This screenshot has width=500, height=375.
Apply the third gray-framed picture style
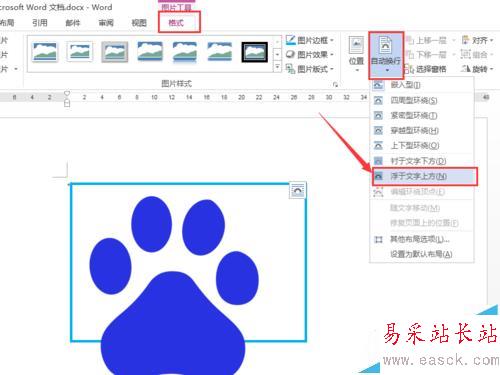pyautogui.click(x=114, y=52)
